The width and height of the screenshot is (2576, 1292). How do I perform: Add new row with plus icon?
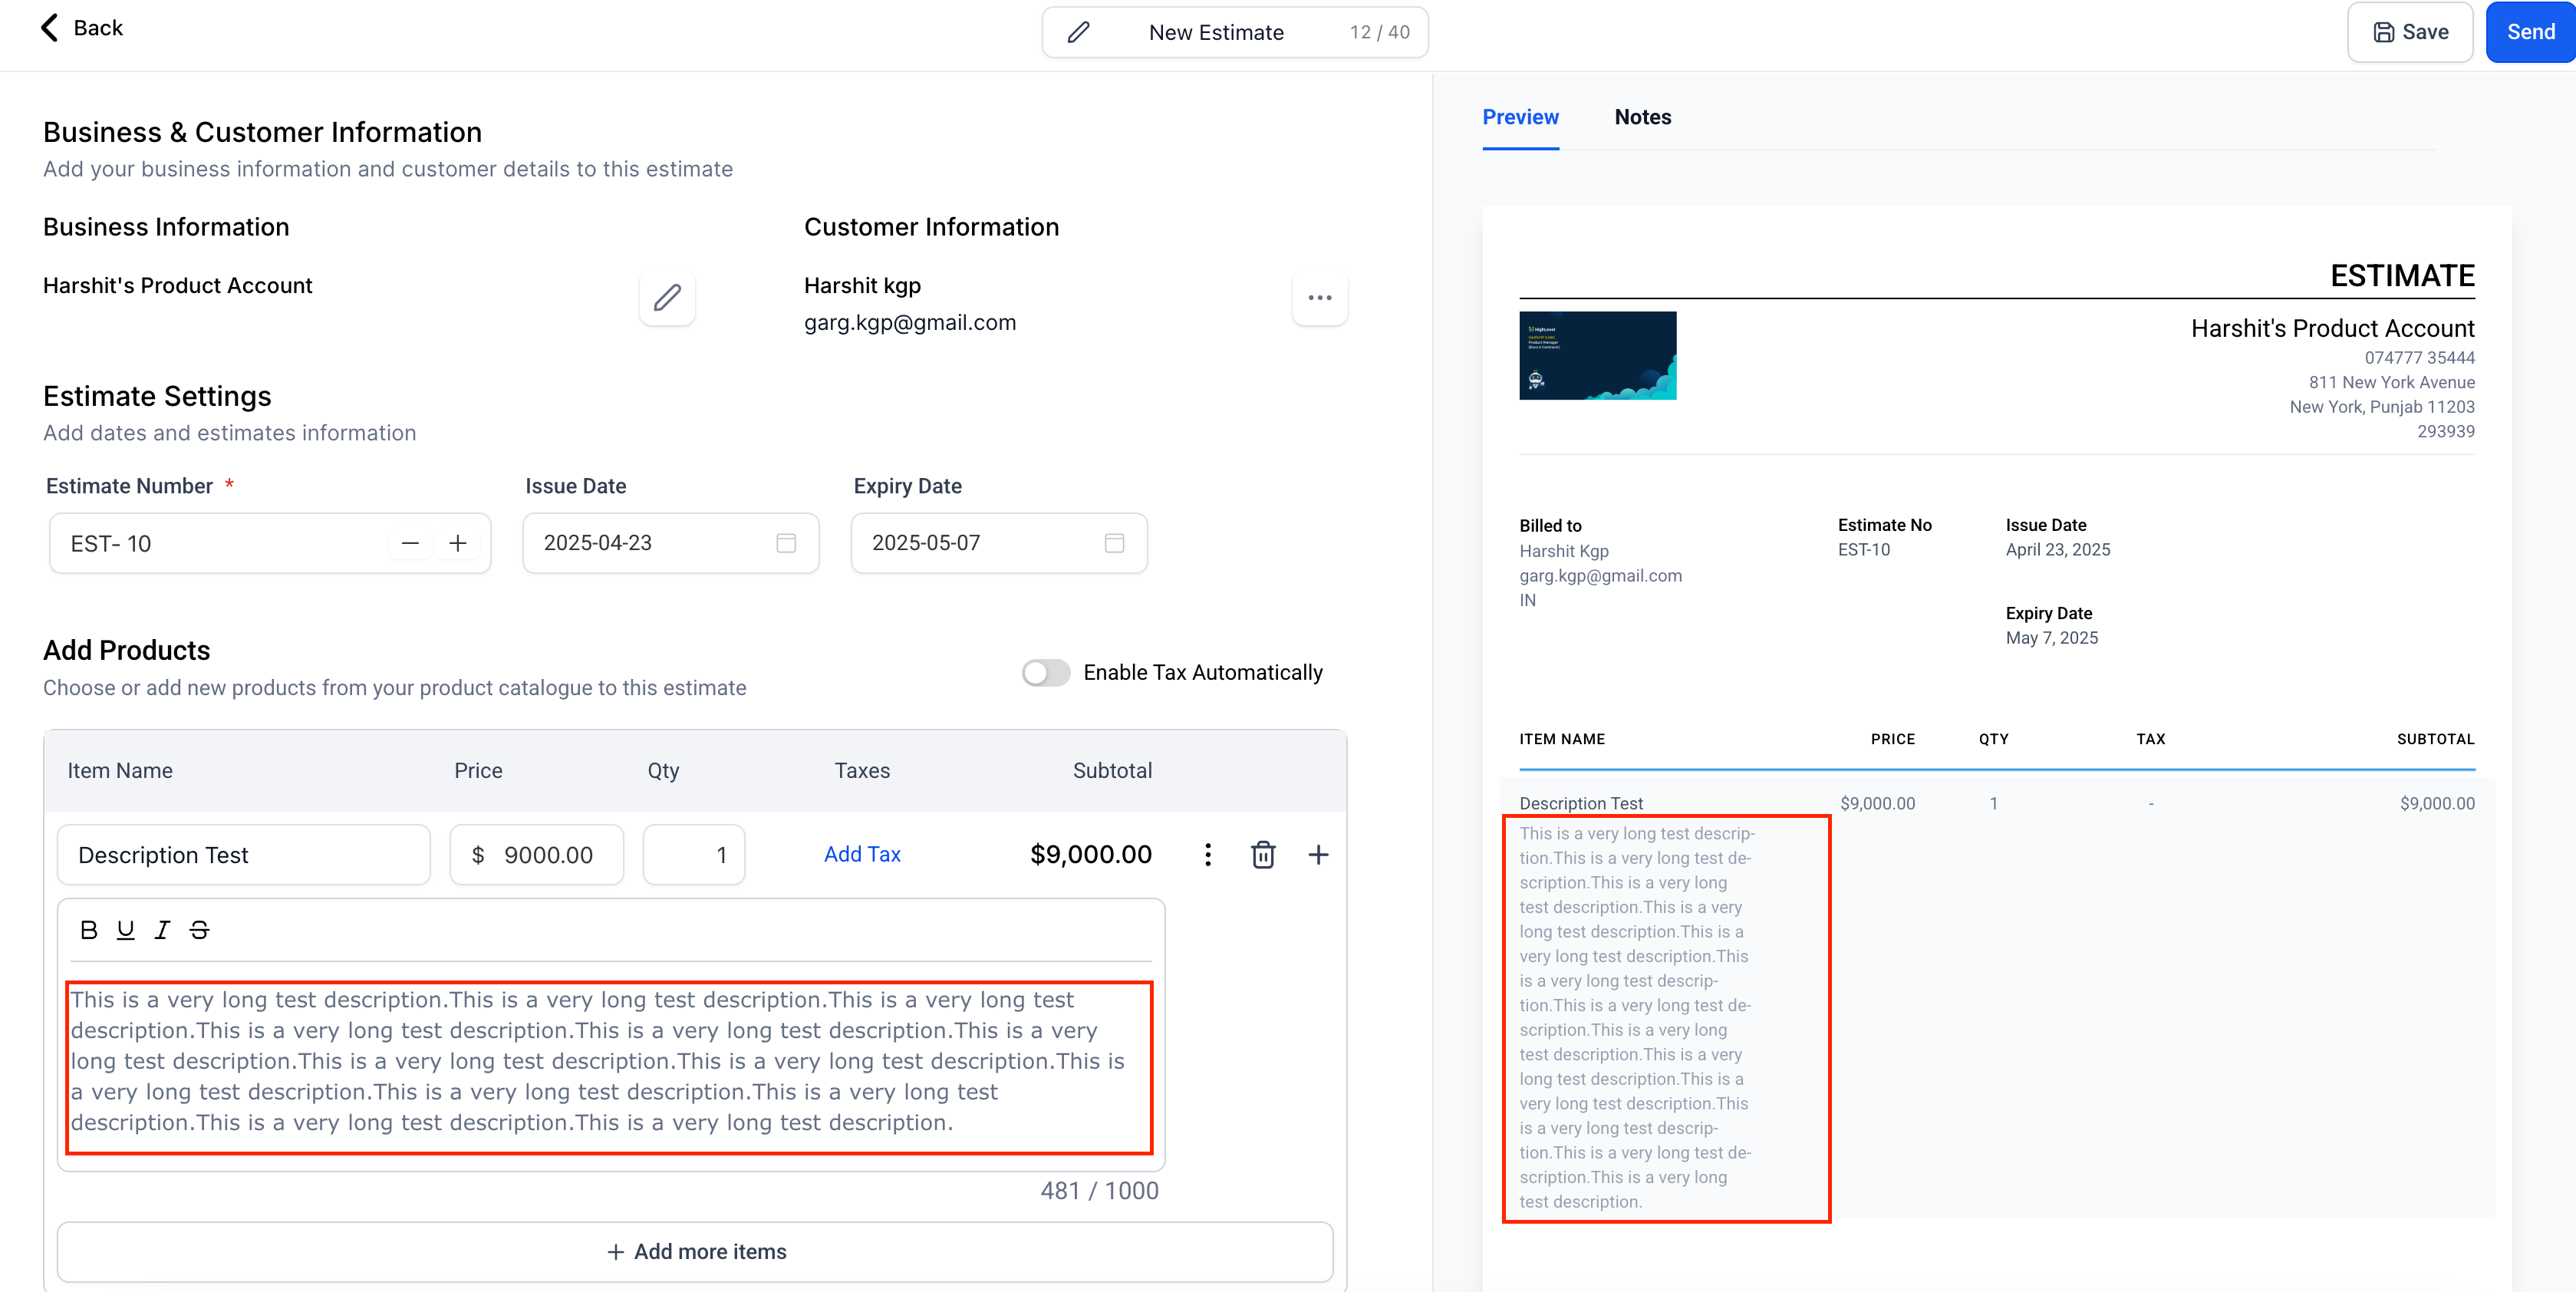(1318, 855)
